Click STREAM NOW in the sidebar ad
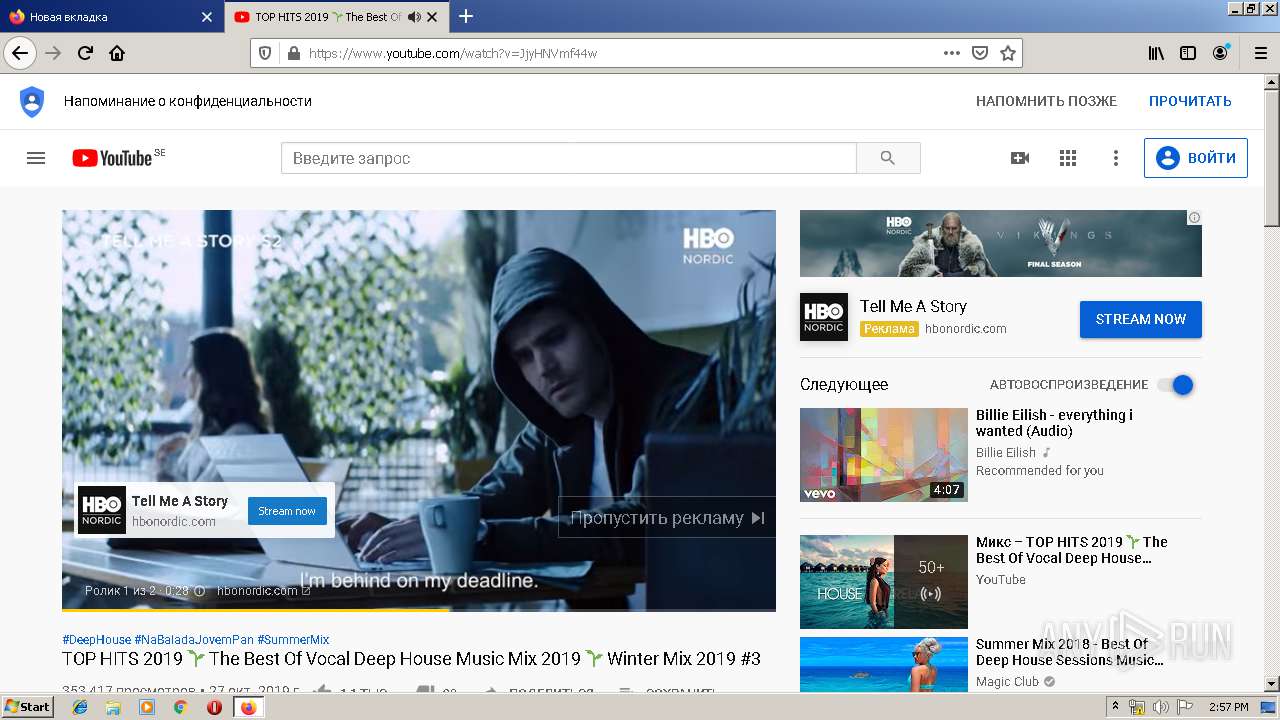This screenshot has height=720, width=1280. [x=1141, y=319]
